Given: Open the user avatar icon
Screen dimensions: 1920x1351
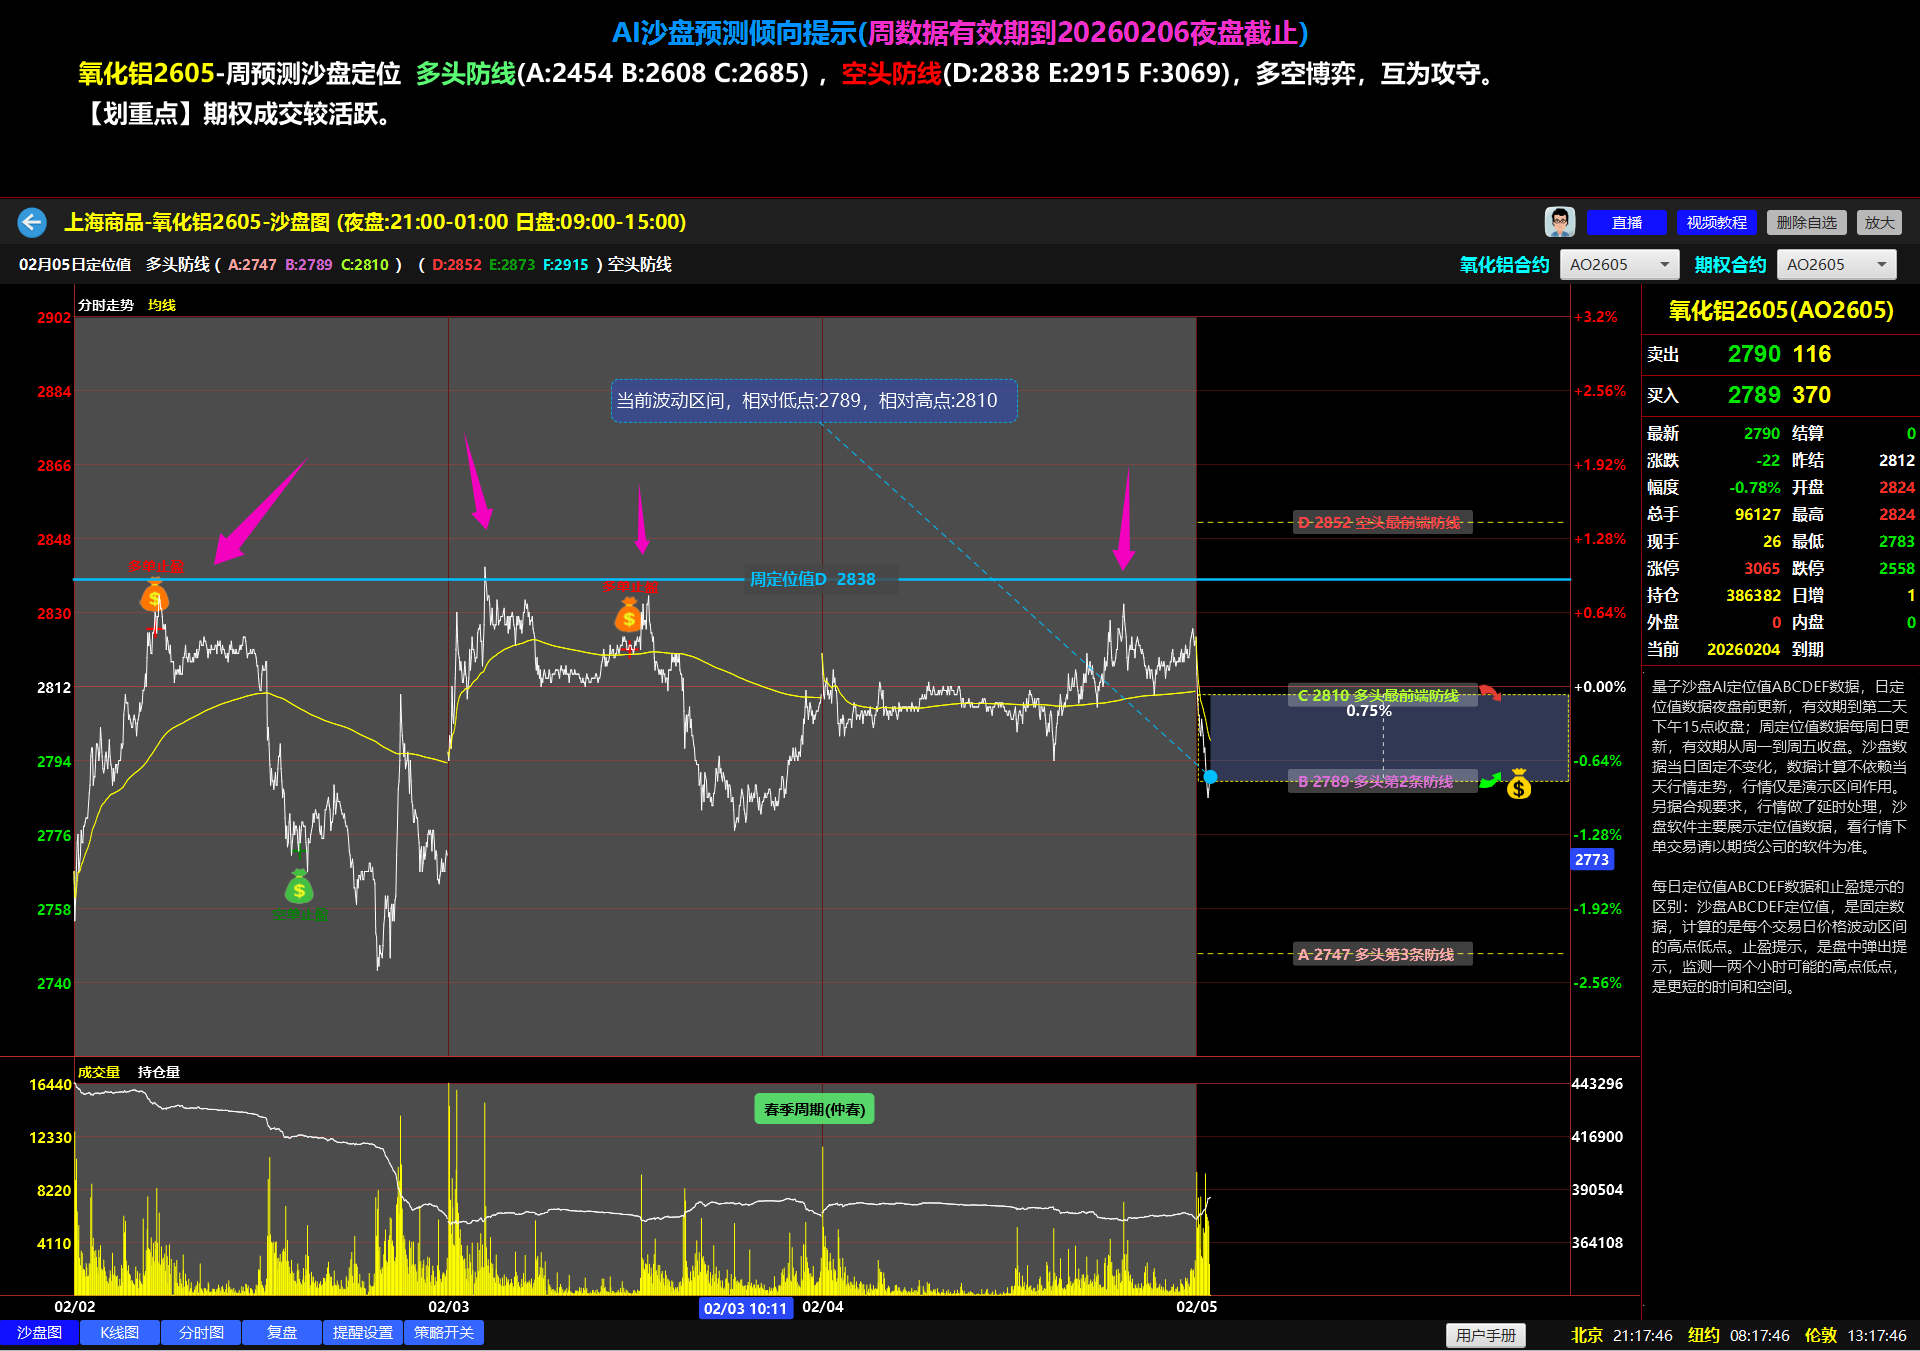Looking at the screenshot, I should pos(1559,222).
